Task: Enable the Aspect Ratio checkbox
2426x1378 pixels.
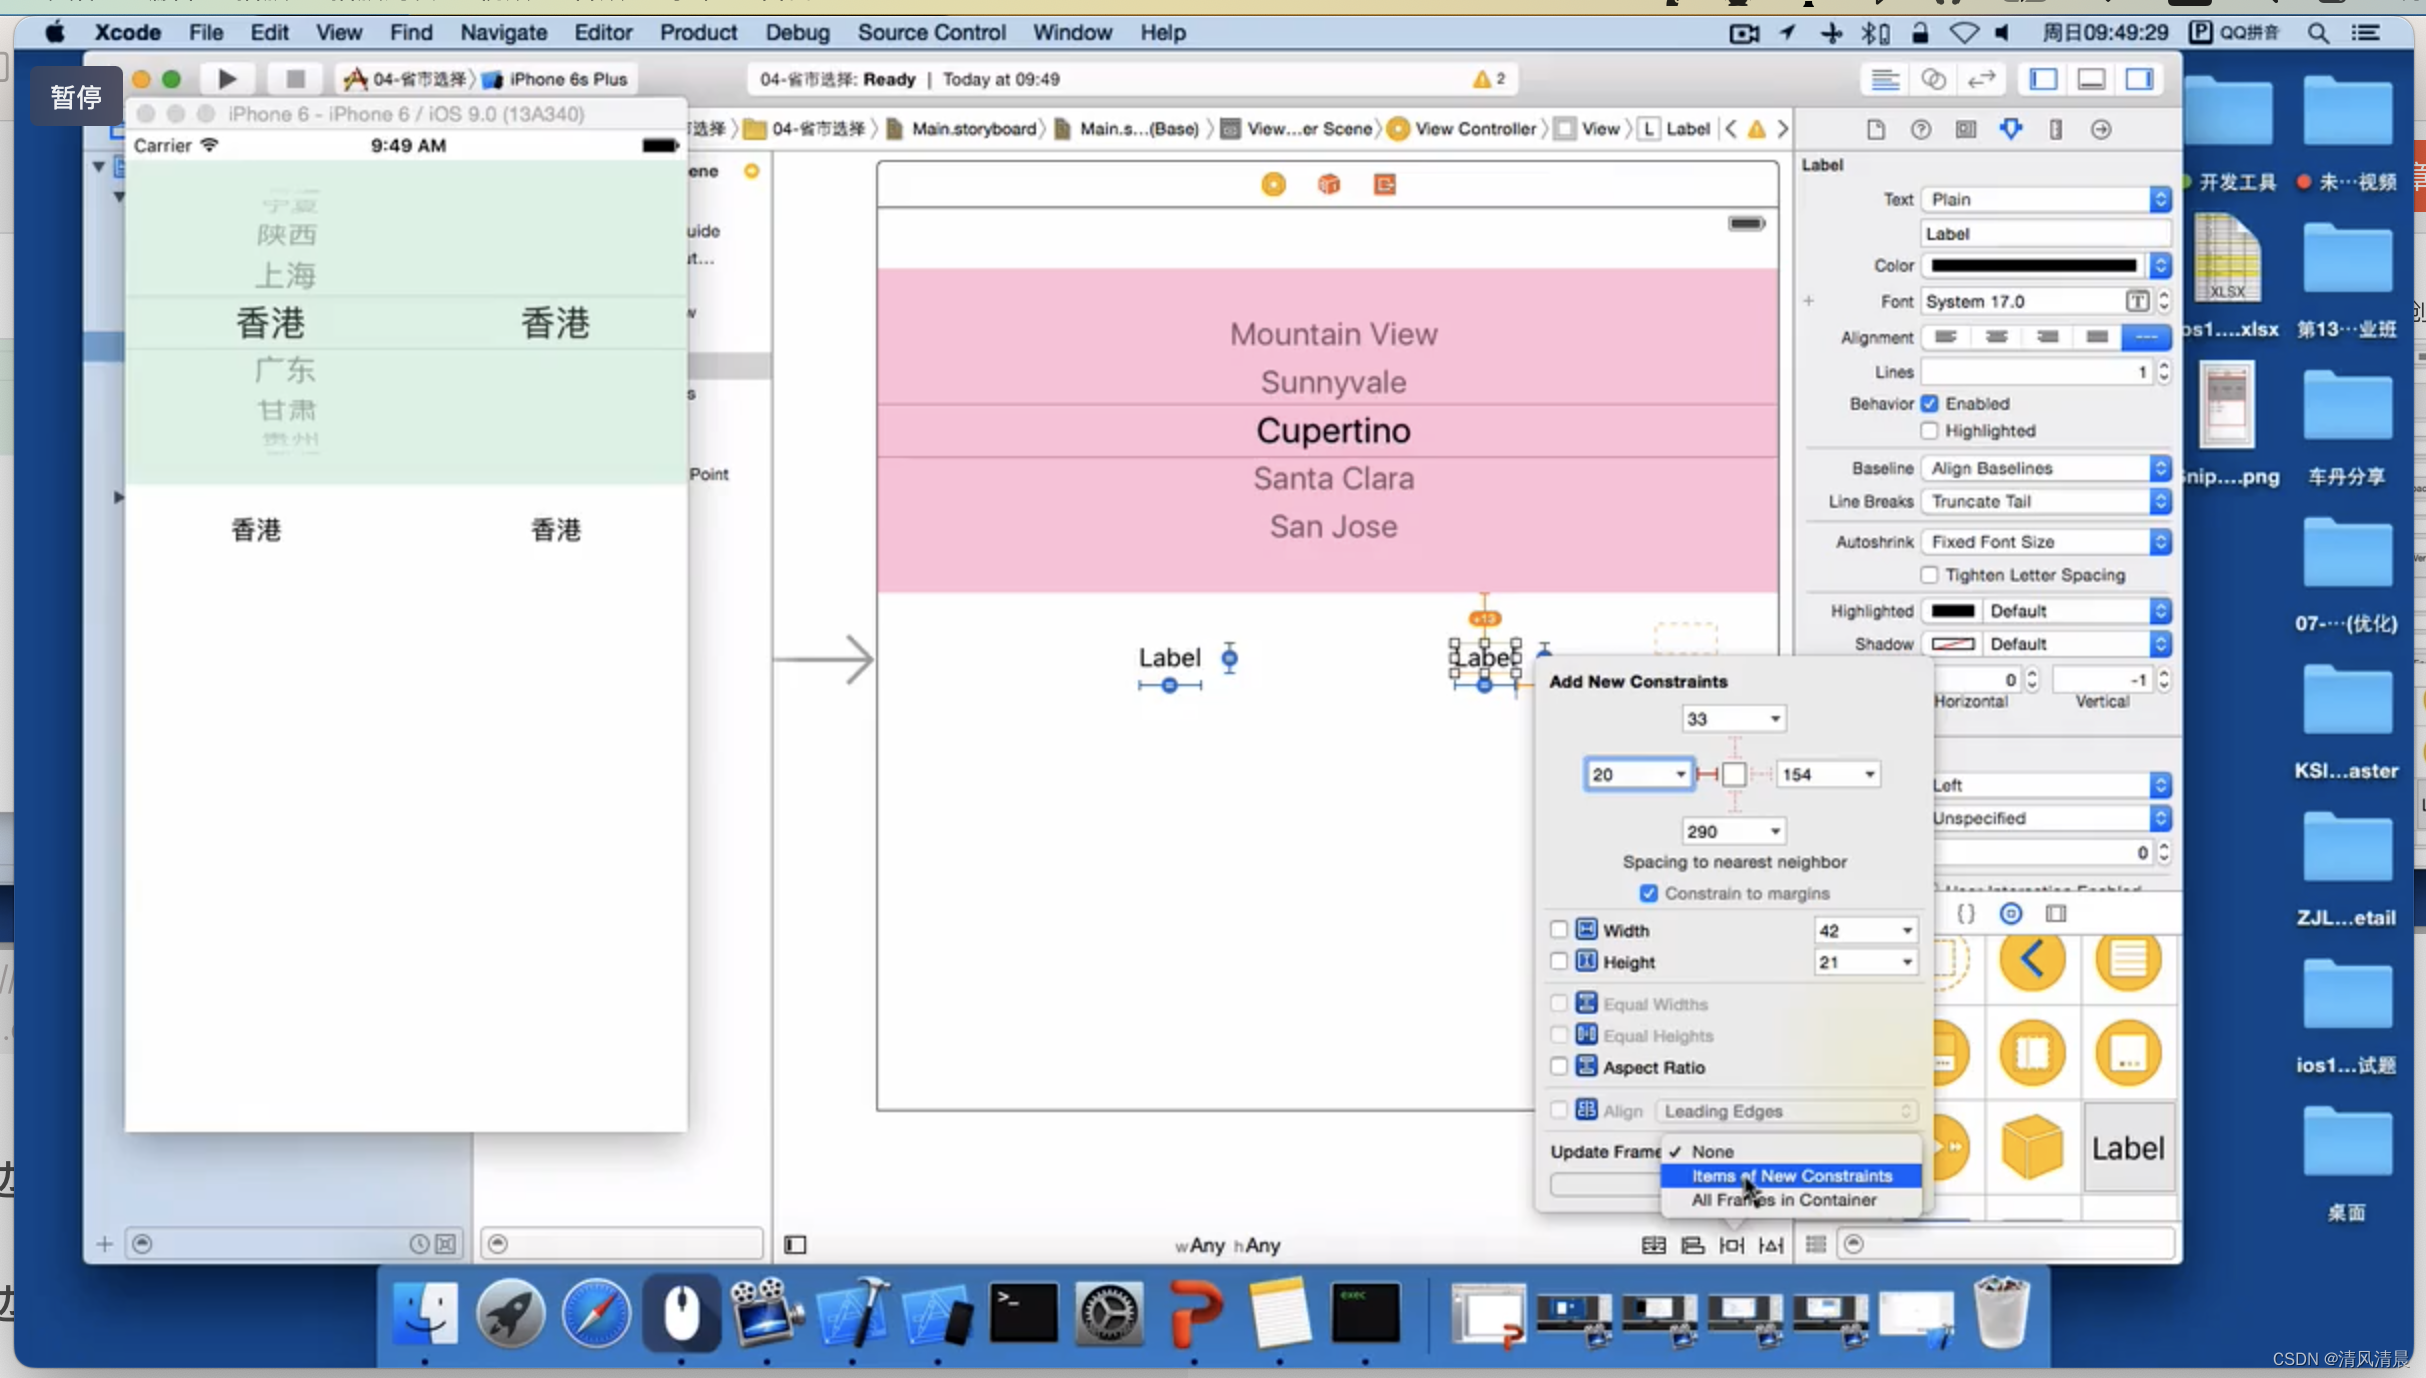Action: tap(1558, 1067)
